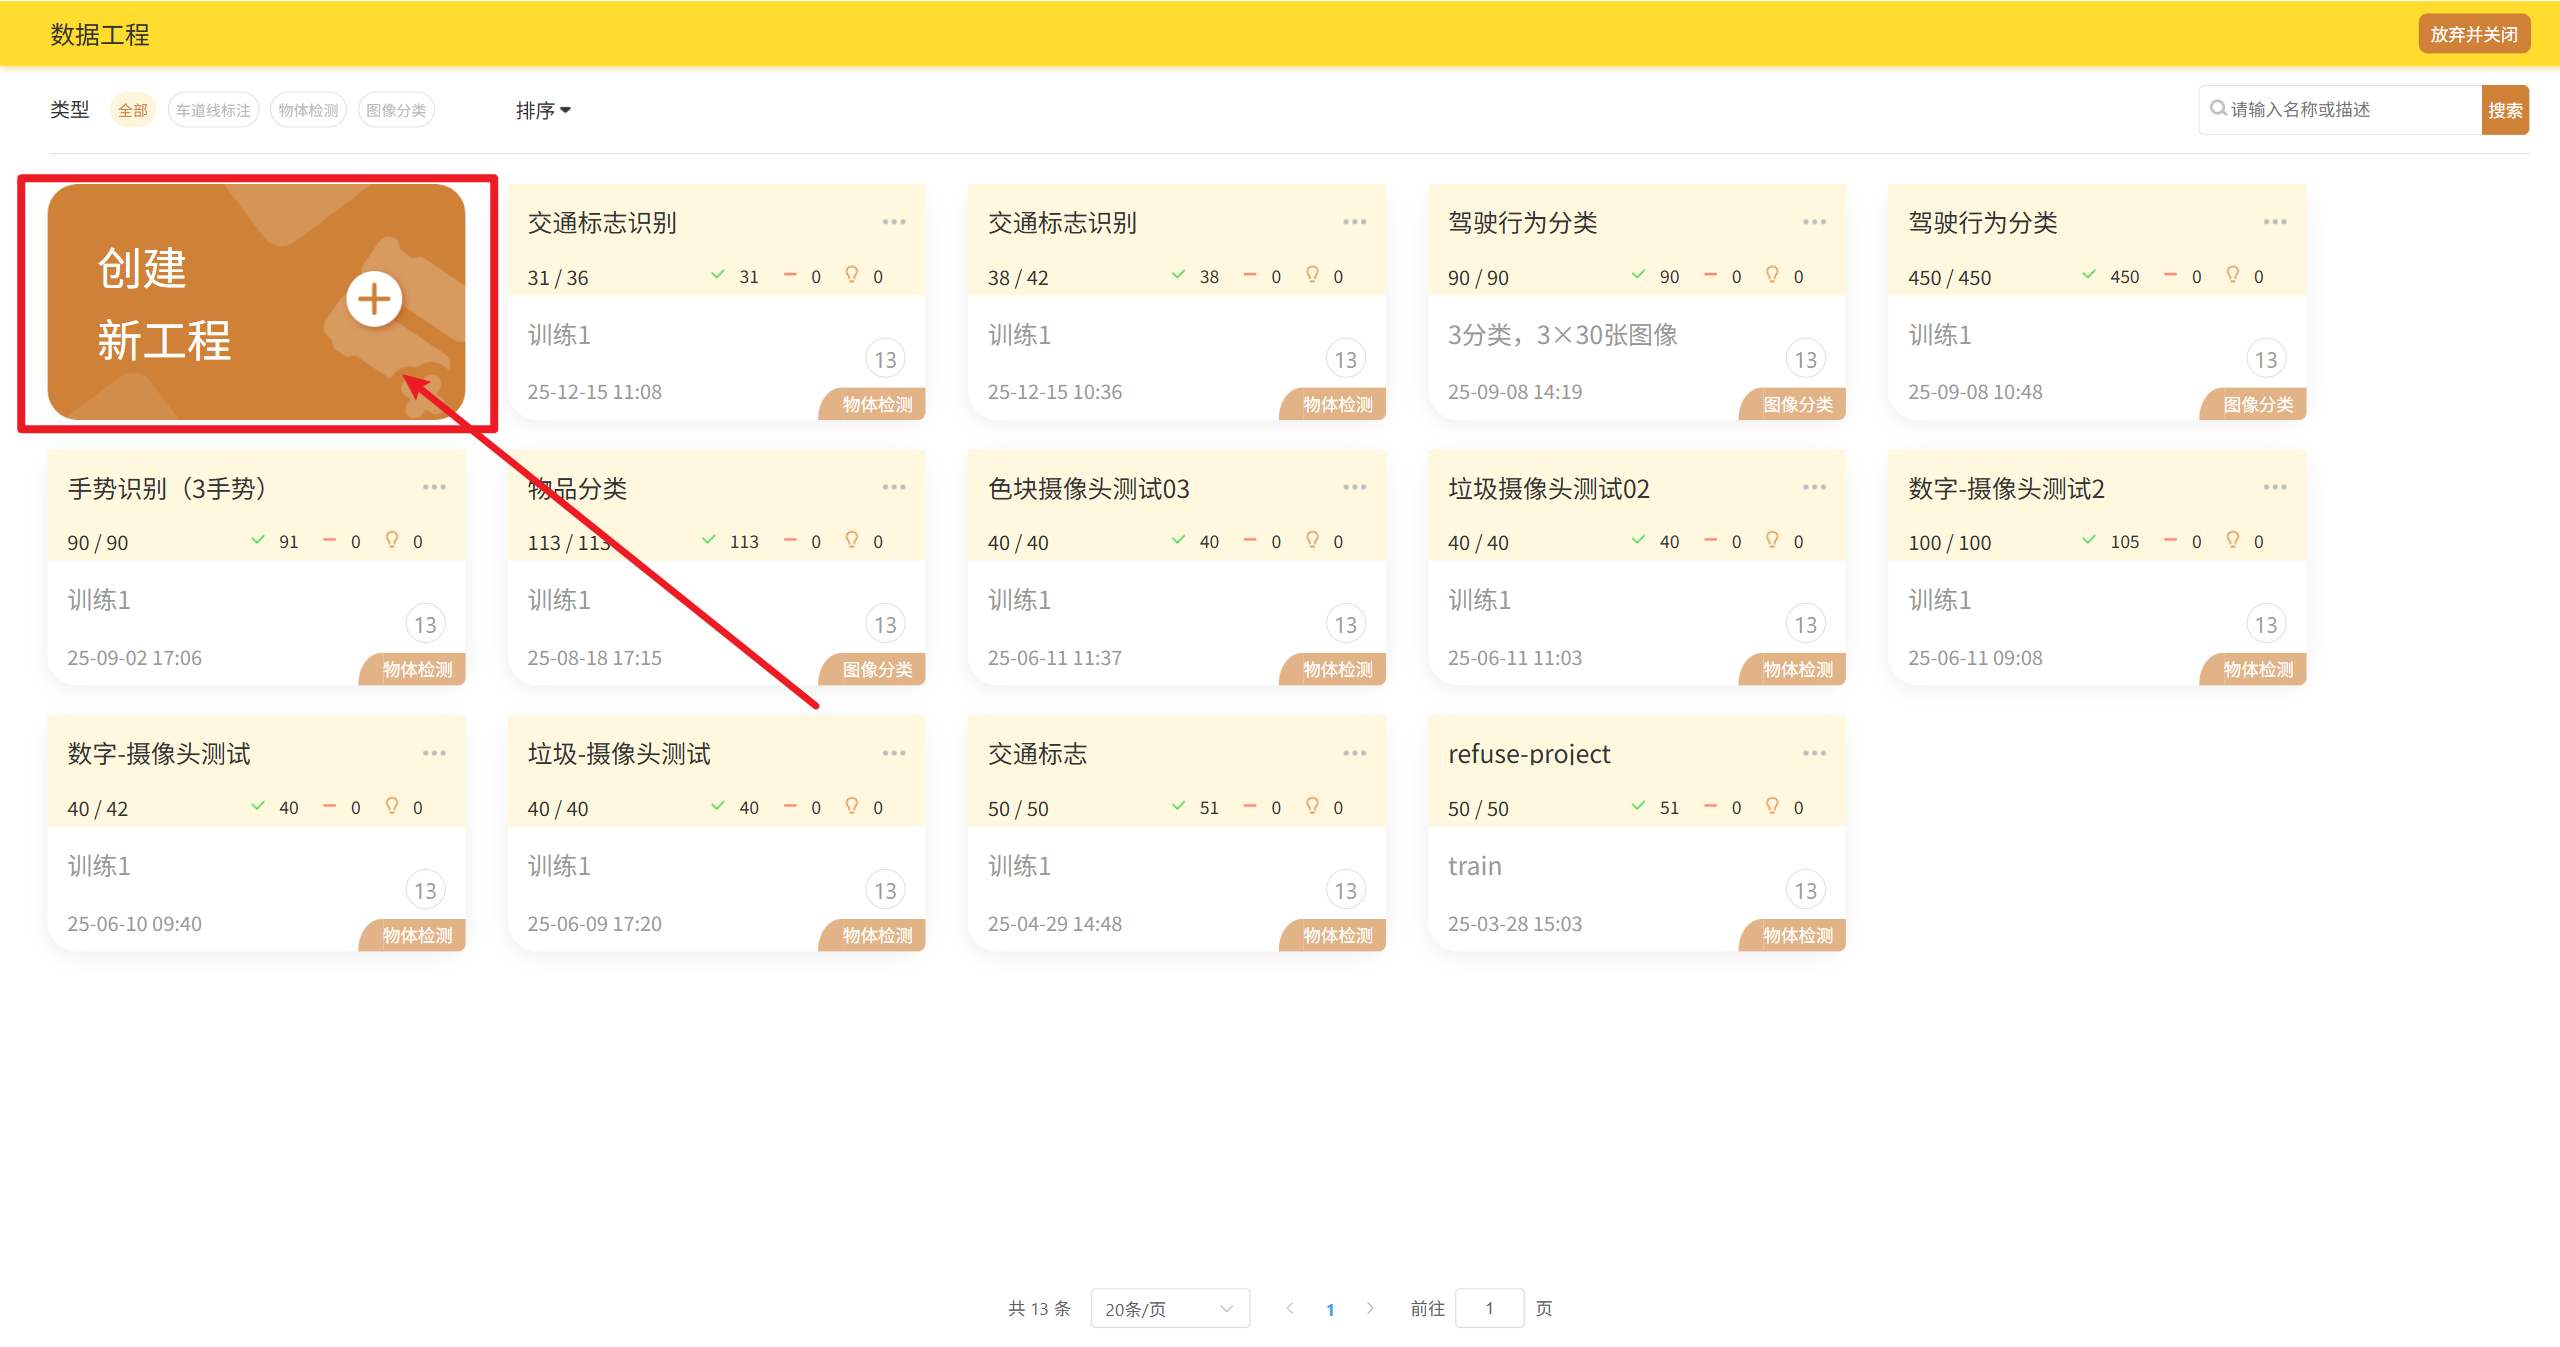Click the plus icon to create new project
This screenshot has width=2560, height=1347.
[374, 299]
